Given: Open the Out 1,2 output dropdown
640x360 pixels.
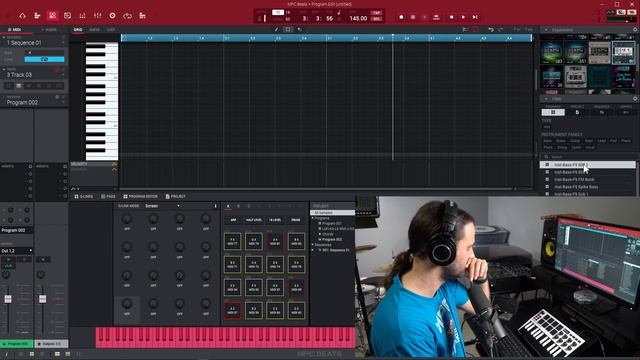Looking at the screenshot, I should (17, 251).
